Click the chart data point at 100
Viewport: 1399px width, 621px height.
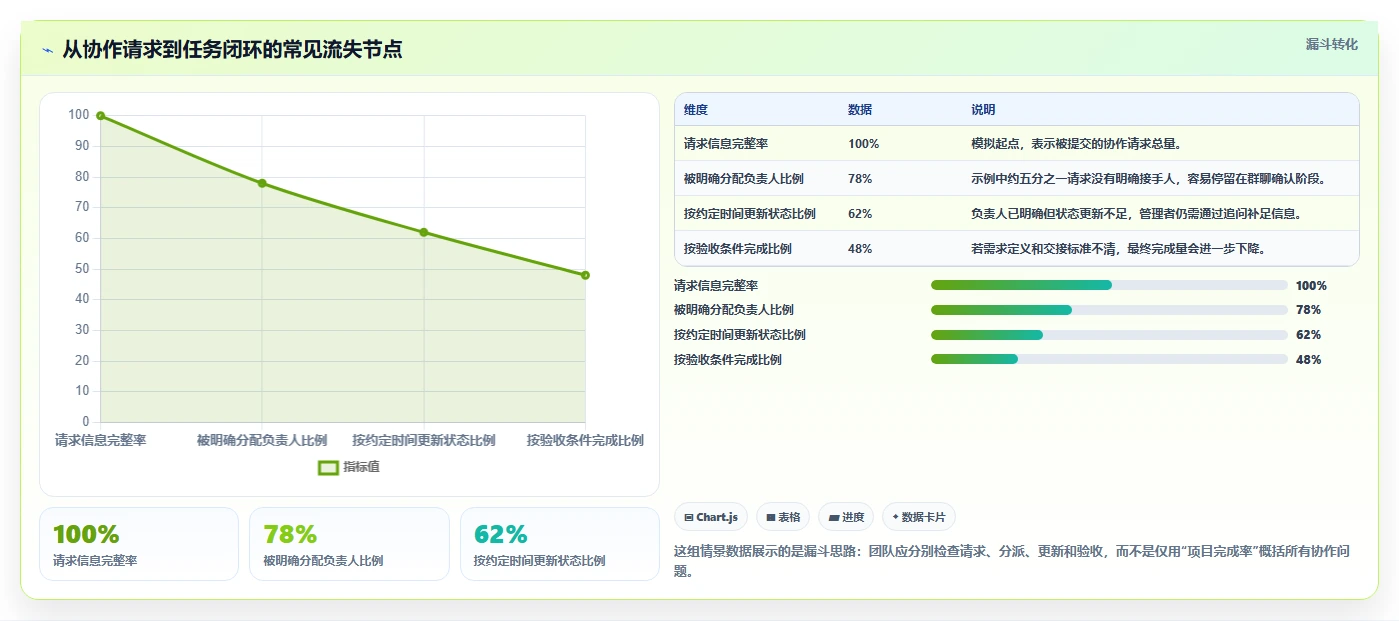click(x=100, y=116)
